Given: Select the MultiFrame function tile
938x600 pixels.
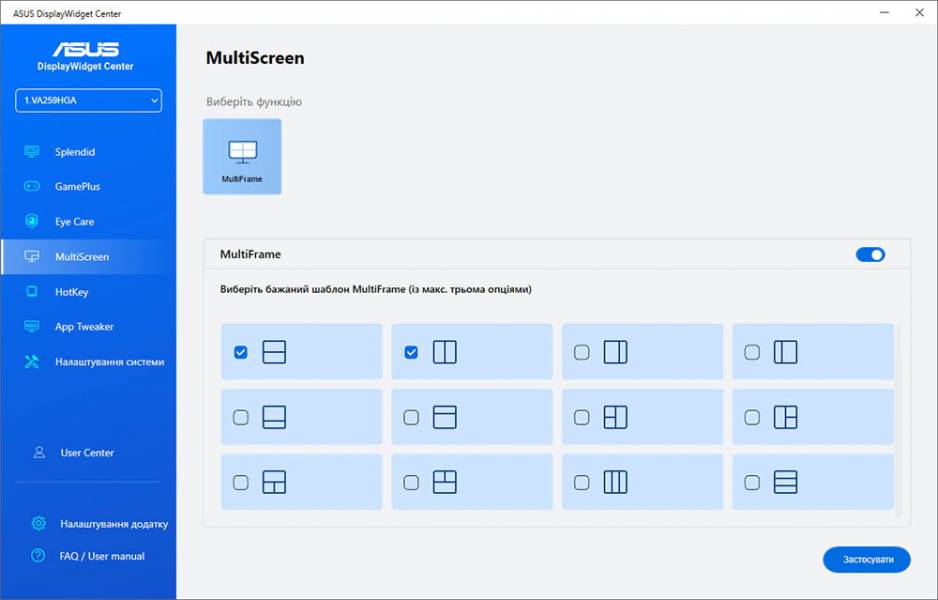Looking at the screenshot, I should coord(242,156).
